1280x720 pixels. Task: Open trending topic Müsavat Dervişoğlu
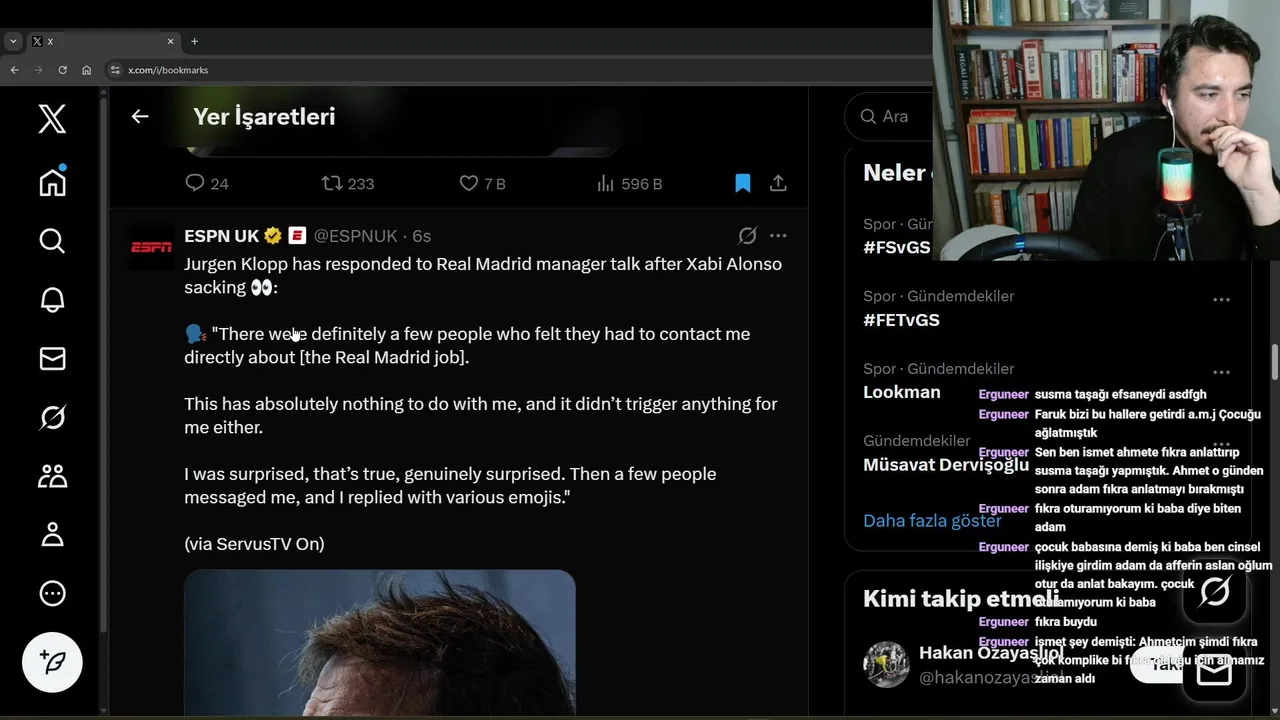pos(946,465)
